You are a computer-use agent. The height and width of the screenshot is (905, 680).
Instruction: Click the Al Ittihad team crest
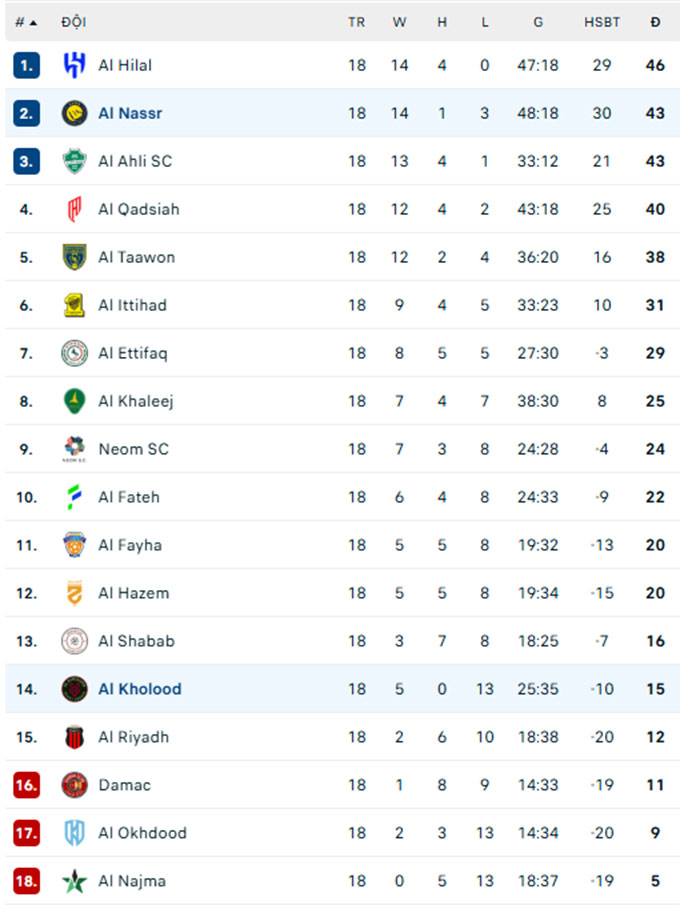click(75, 305)
